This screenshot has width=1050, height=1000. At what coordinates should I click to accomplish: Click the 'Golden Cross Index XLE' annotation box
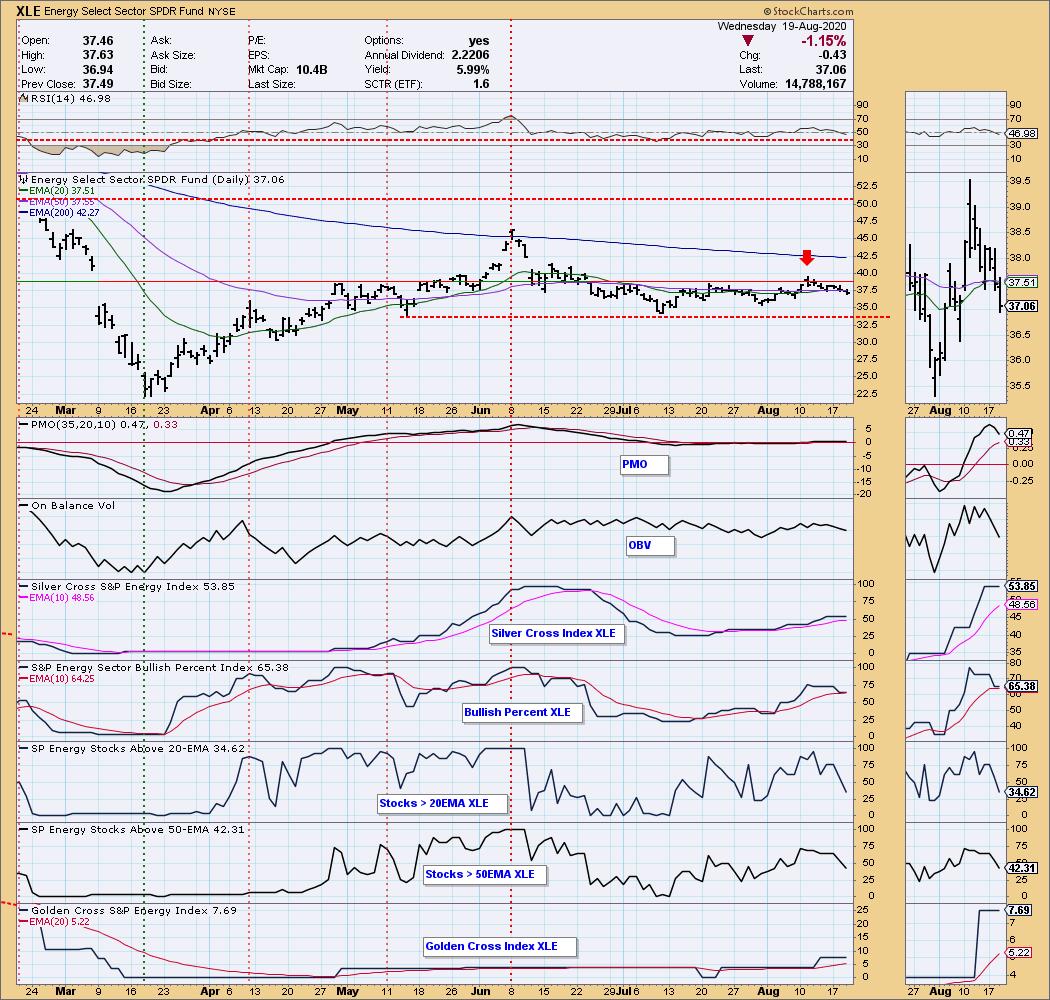pos(500,946)
